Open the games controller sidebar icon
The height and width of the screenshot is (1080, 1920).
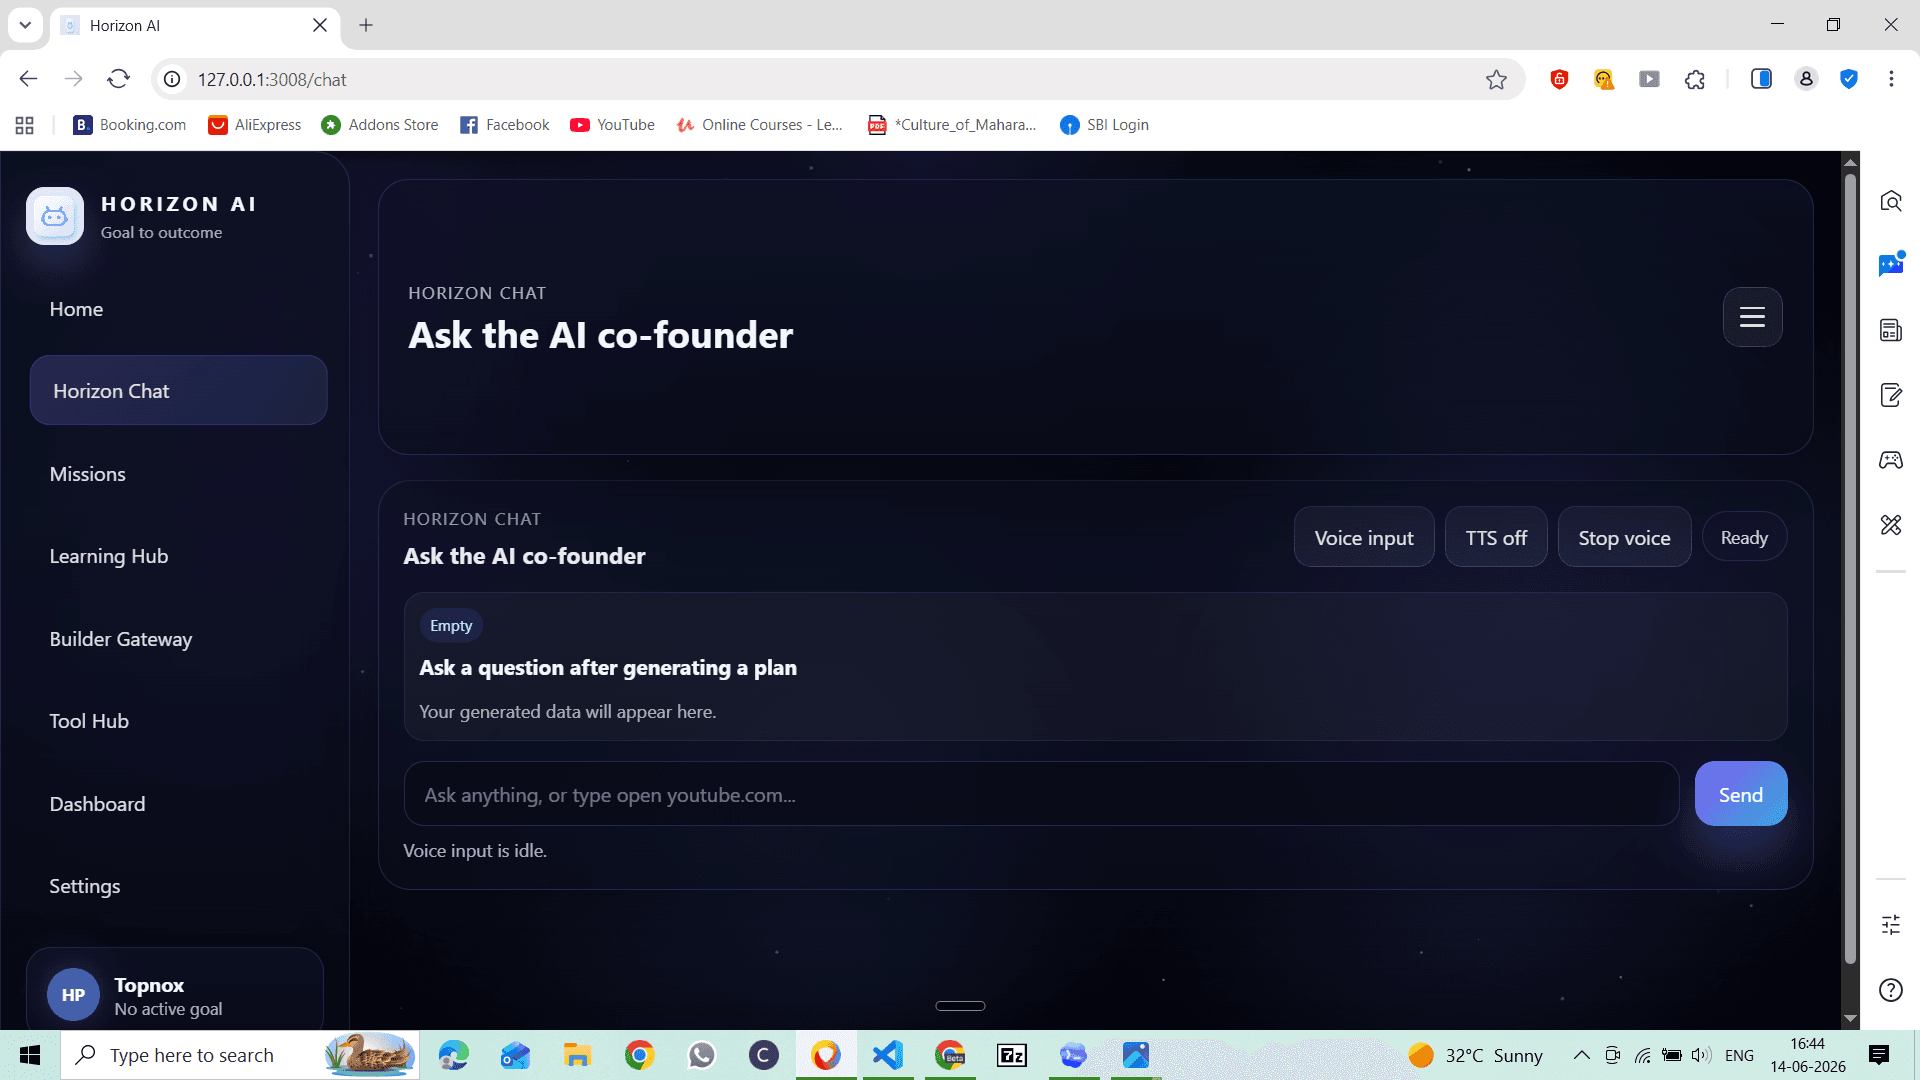pyautogui.click(x=1890, y=460)
